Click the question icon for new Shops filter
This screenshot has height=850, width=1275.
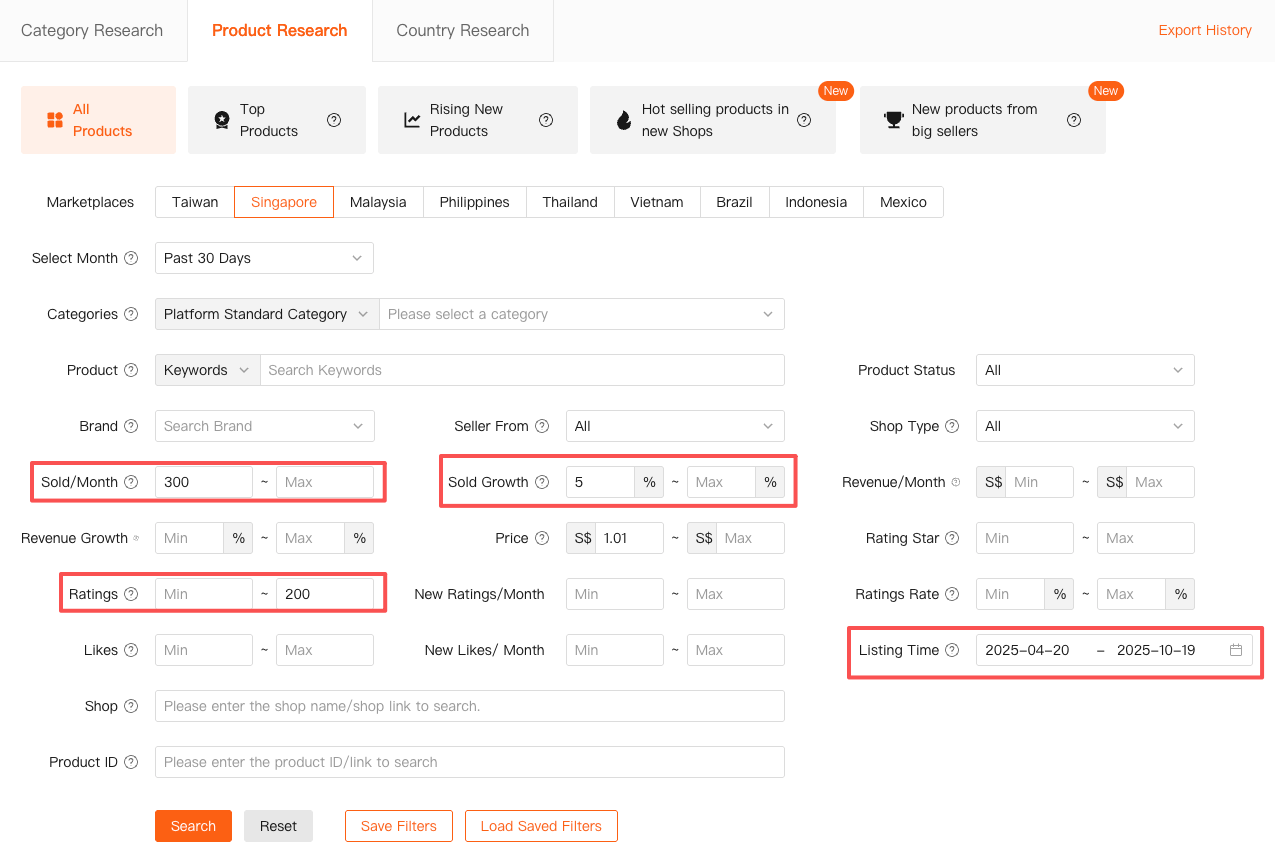[804, 120]
